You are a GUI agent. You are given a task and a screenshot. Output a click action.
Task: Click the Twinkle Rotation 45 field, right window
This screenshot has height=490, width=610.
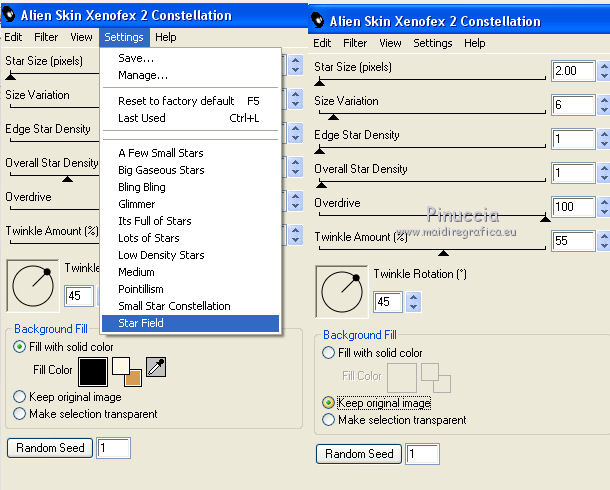pos(388,302)
